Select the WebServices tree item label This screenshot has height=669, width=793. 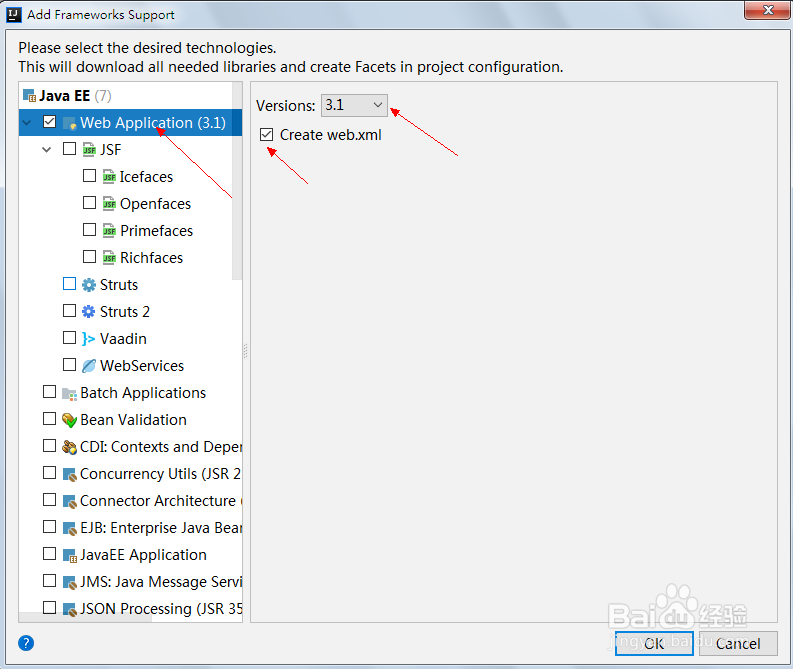tap(142, 366)
